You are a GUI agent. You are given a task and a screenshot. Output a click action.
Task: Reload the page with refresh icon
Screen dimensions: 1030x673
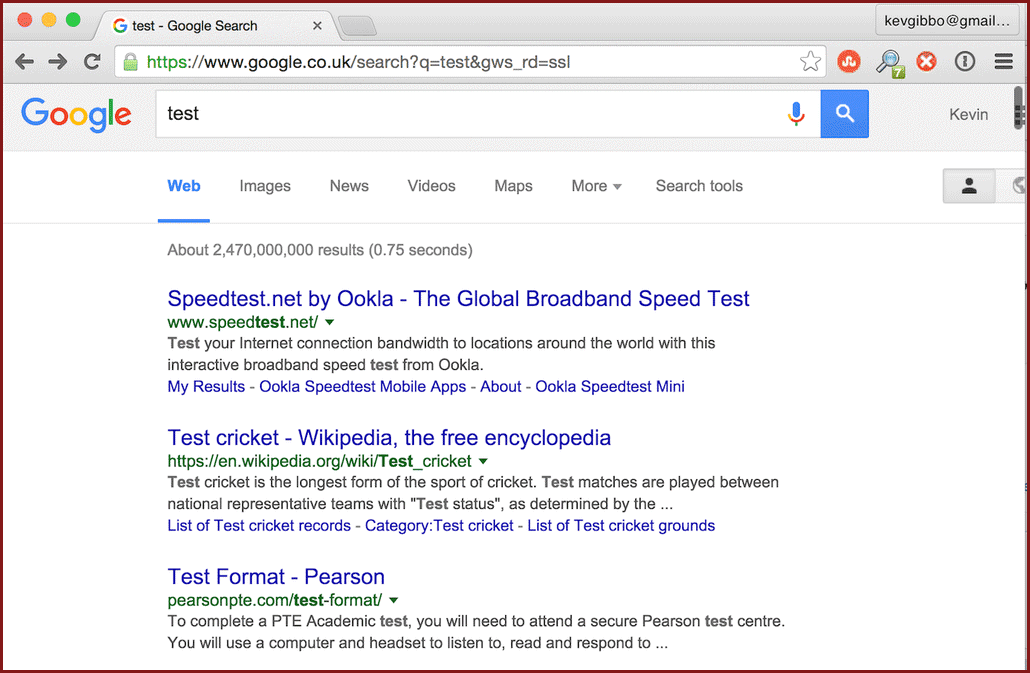[92, 62]
